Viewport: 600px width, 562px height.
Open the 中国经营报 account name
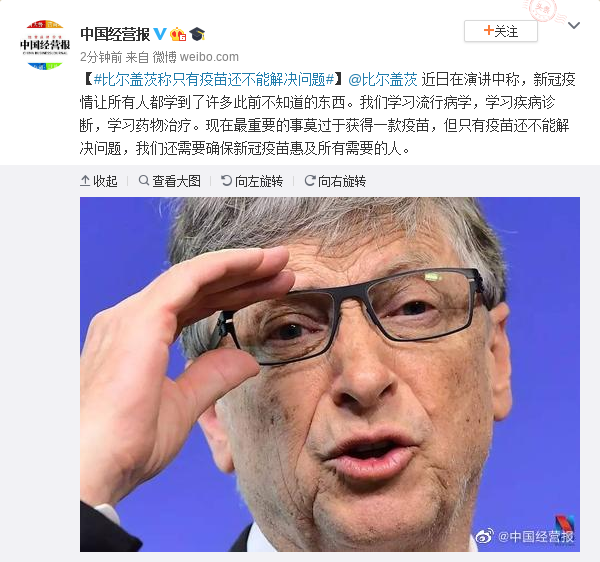[x=115, y=34]
